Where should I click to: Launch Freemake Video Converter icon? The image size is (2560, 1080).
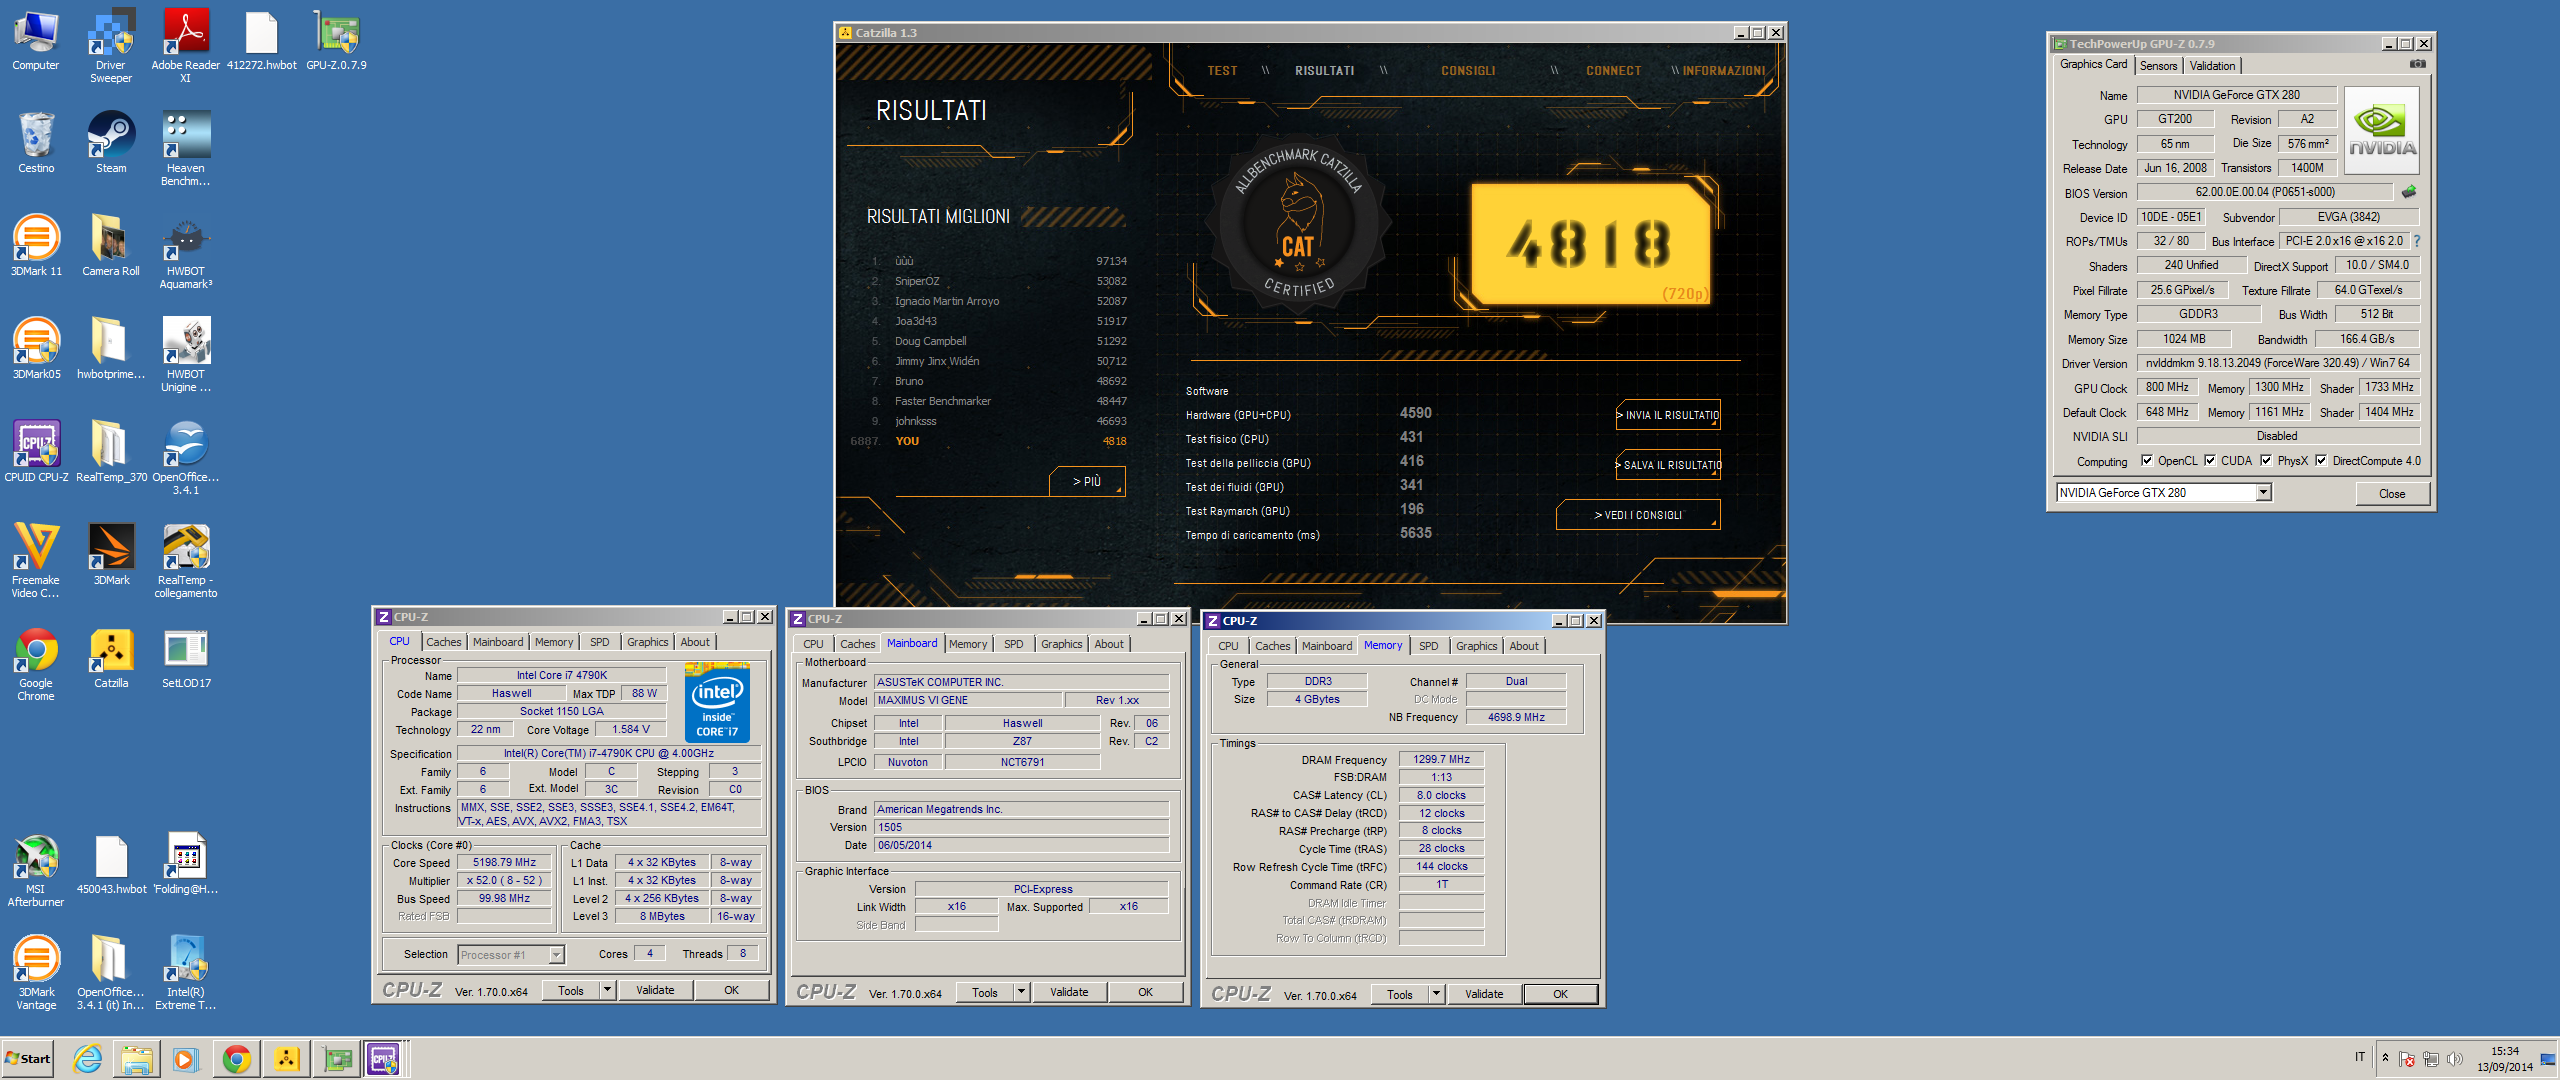36,561
